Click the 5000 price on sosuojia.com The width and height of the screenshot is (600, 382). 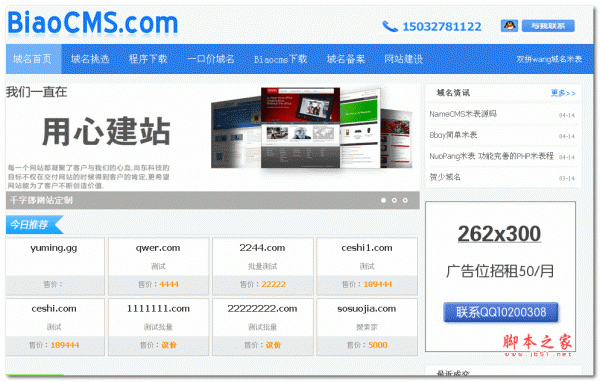[378, 345]
